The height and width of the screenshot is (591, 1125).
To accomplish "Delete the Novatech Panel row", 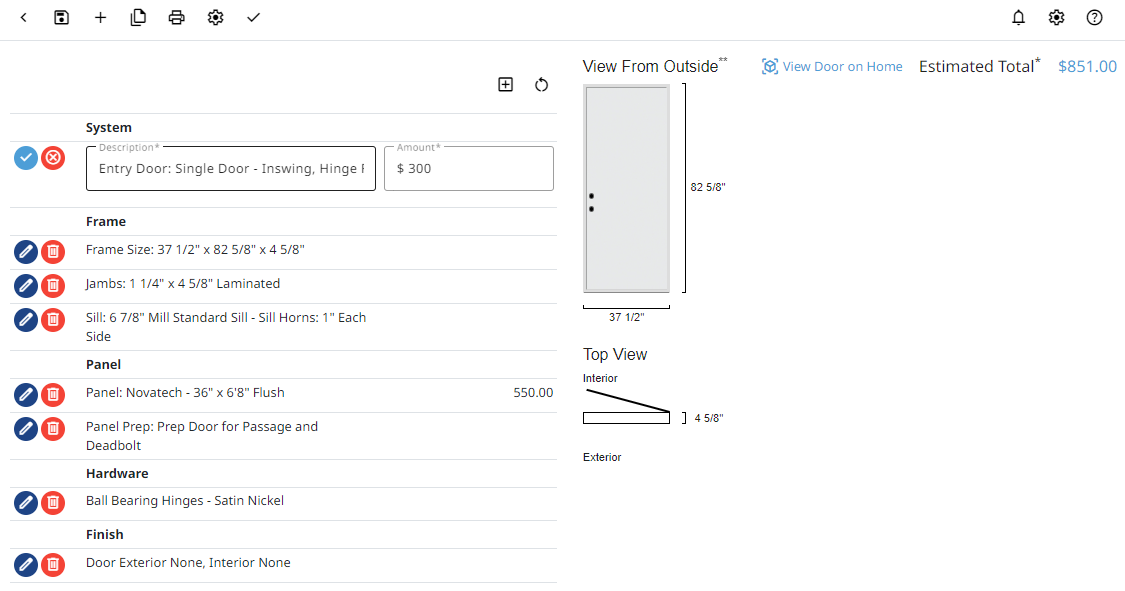I will [53, 394].
